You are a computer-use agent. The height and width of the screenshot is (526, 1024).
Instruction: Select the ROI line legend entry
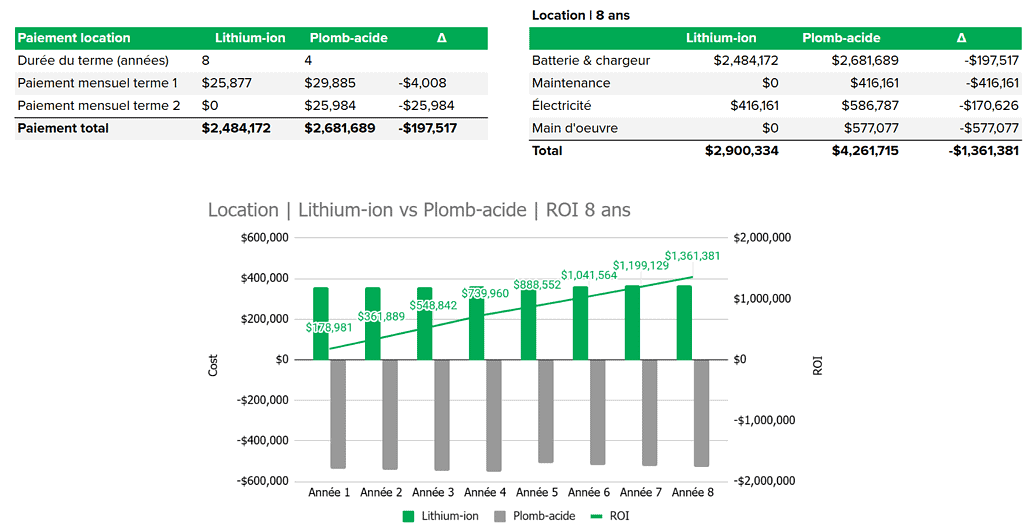click(610, 516)
